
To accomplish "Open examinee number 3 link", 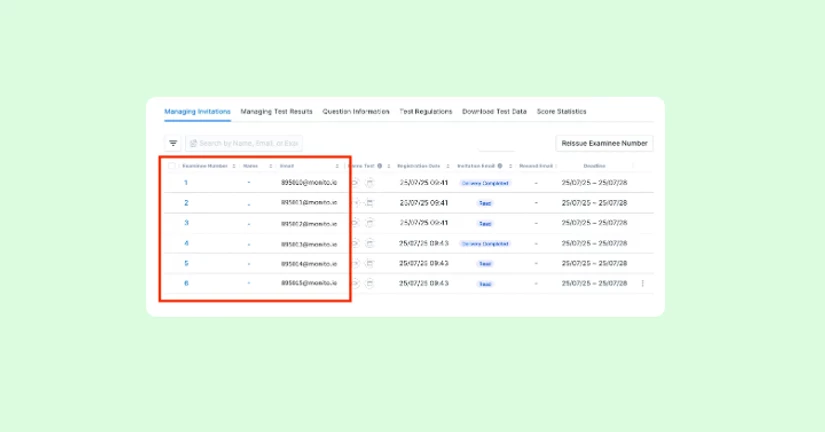I will pos(186,223).
